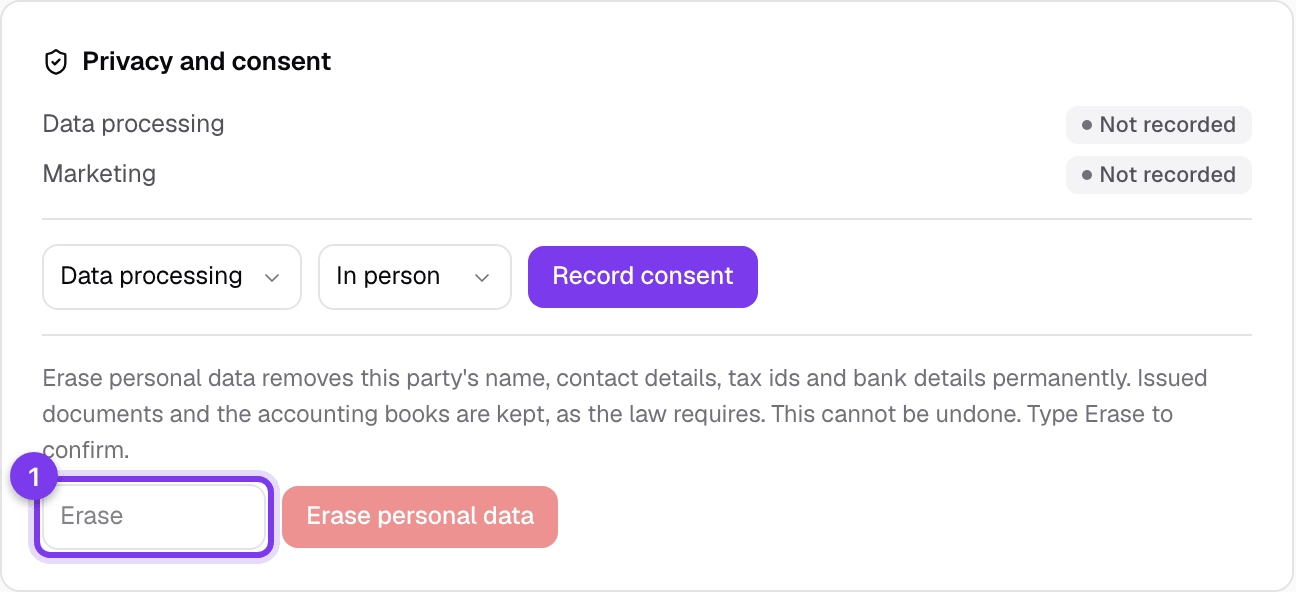Click the status dot in Marketing badge

(1087, 175)
